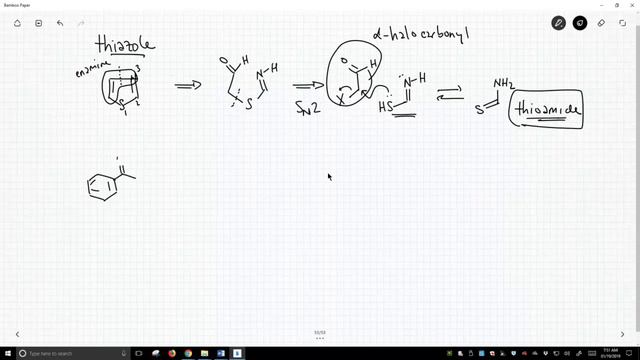Open File Explorer from the taskbar
Viewport: 640px width, 360px height.
click(204, 353)
